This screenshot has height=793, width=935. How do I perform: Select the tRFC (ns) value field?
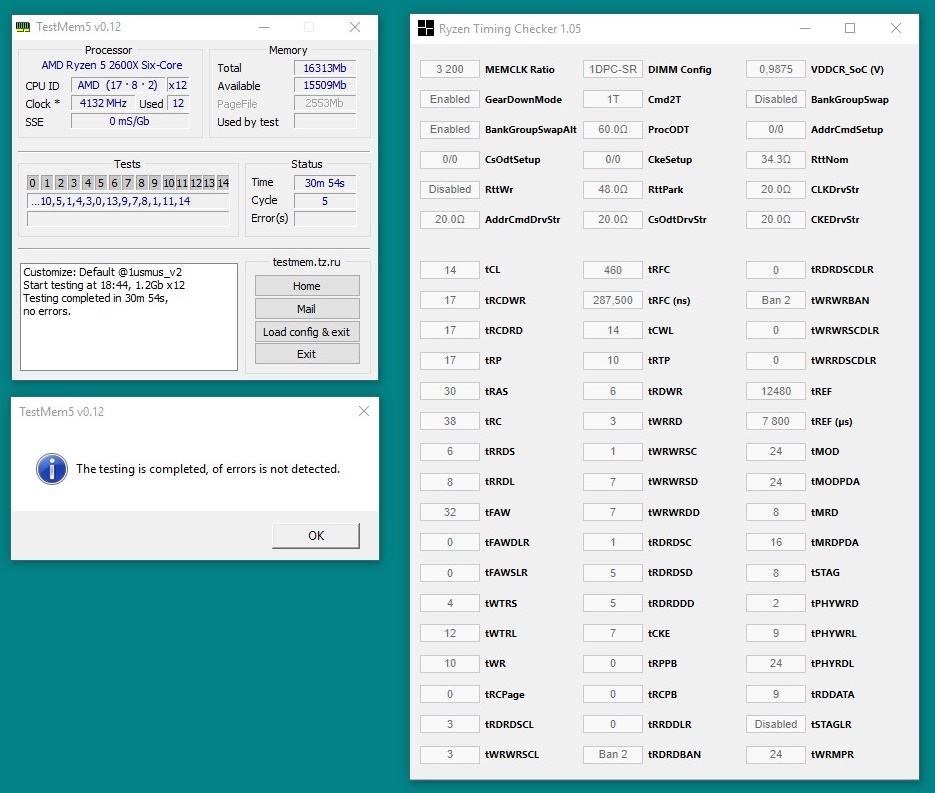[613, 300]
